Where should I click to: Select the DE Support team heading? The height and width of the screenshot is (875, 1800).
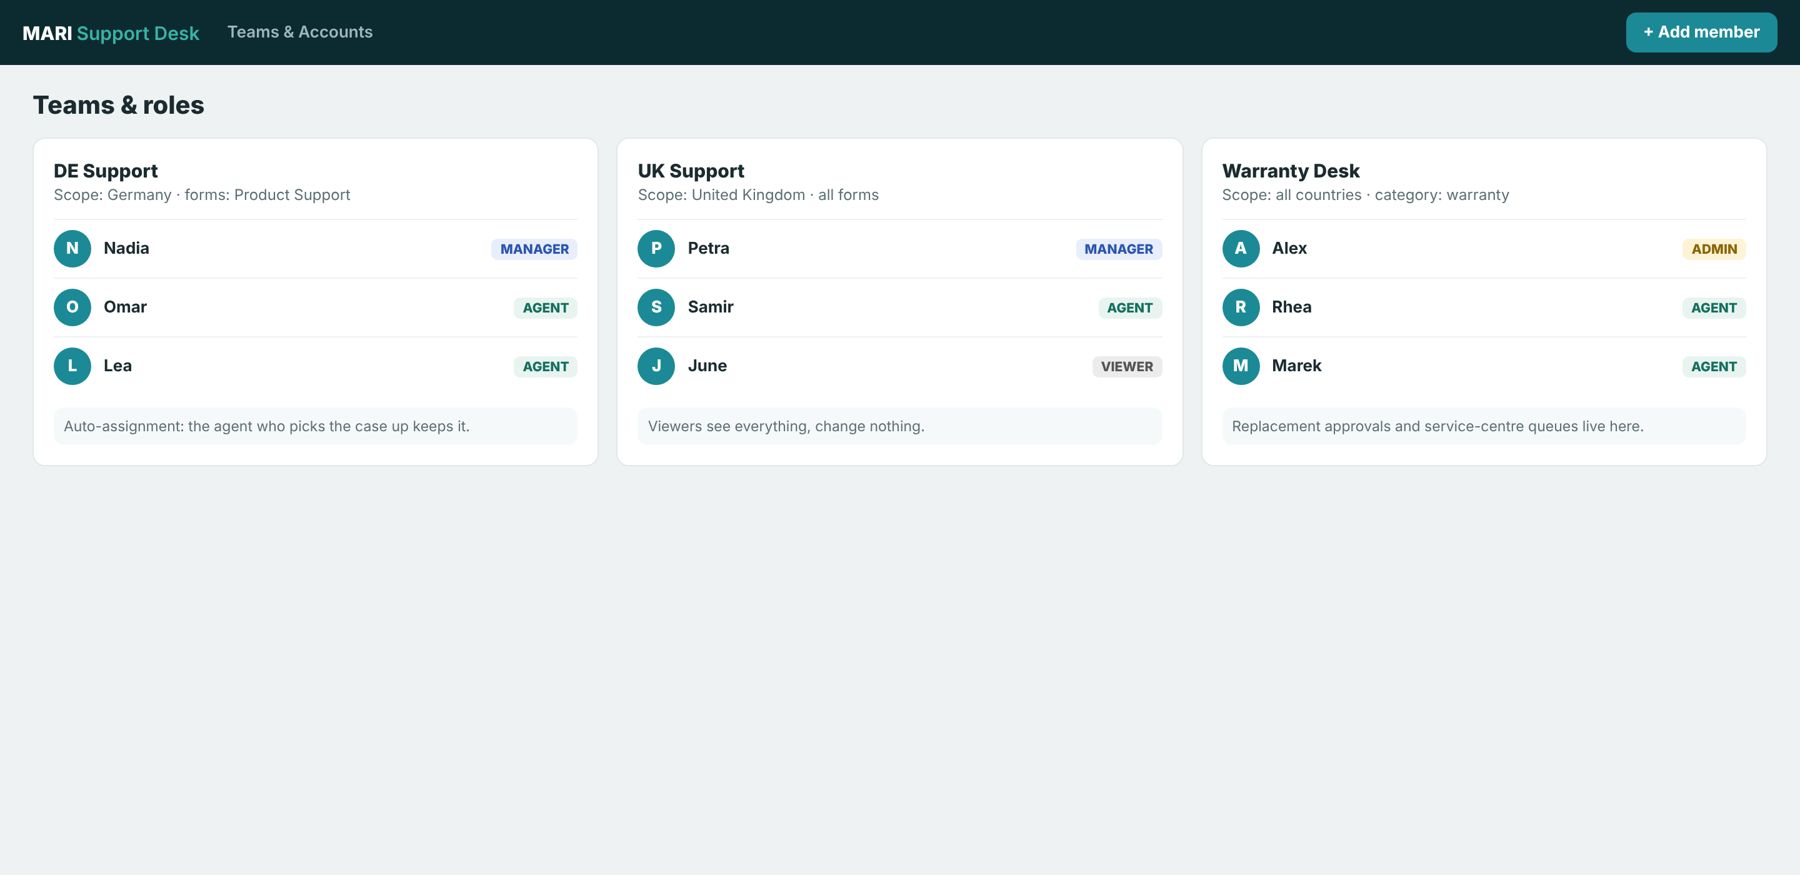[x=106, y=171]
